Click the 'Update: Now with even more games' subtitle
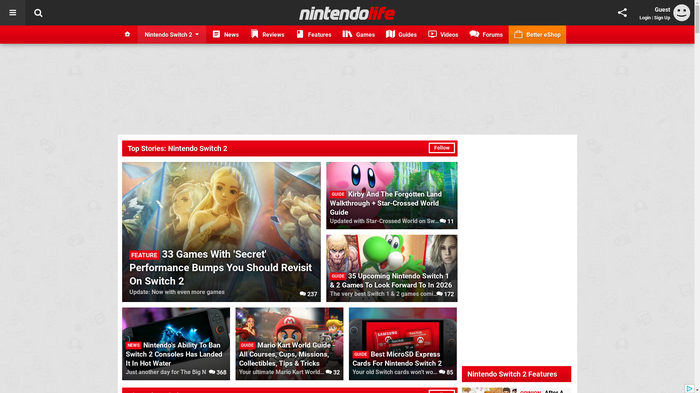The image size is (700, 393). tap(177, 292)
